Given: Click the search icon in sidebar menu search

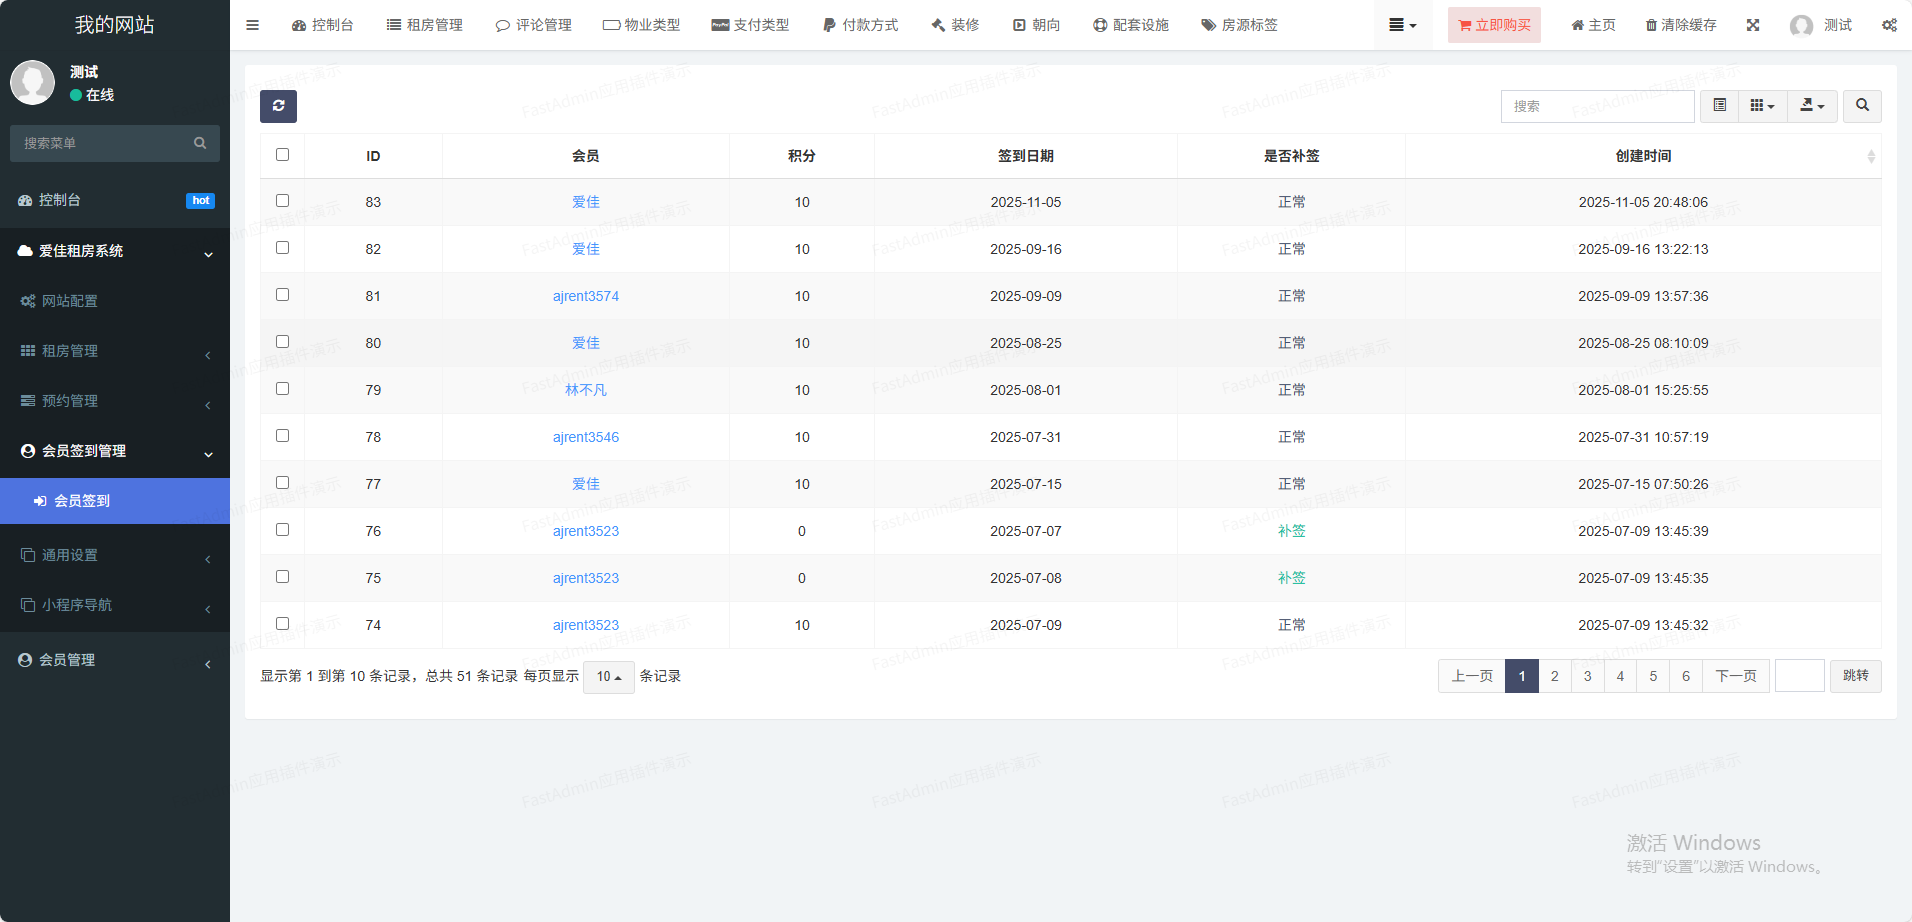Looking at the screenshot, I should pyautogui.click(x=200, y=143).
